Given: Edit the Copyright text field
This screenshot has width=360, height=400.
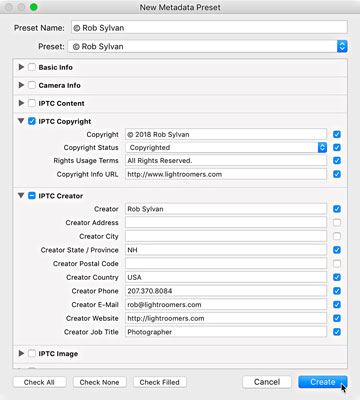Looking at the screenshot, I should pos(226,134).
